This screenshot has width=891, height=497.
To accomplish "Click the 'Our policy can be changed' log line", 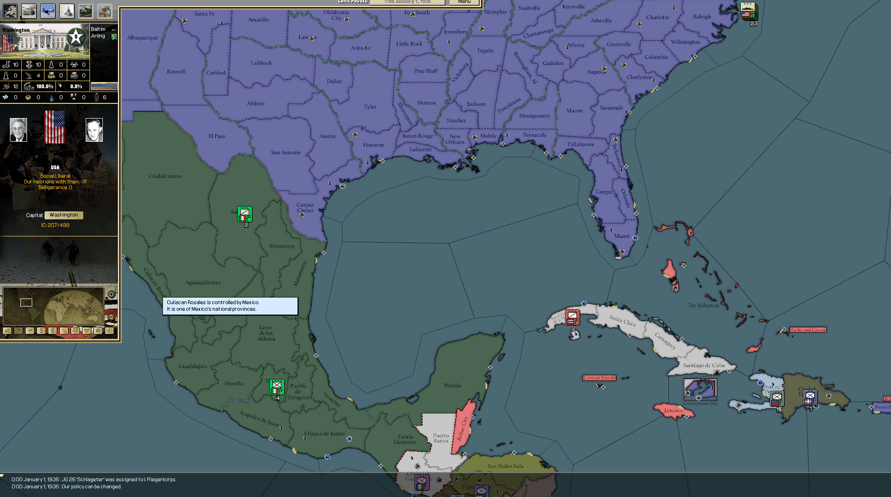I will pyautogui.click(x=66, y=487).
